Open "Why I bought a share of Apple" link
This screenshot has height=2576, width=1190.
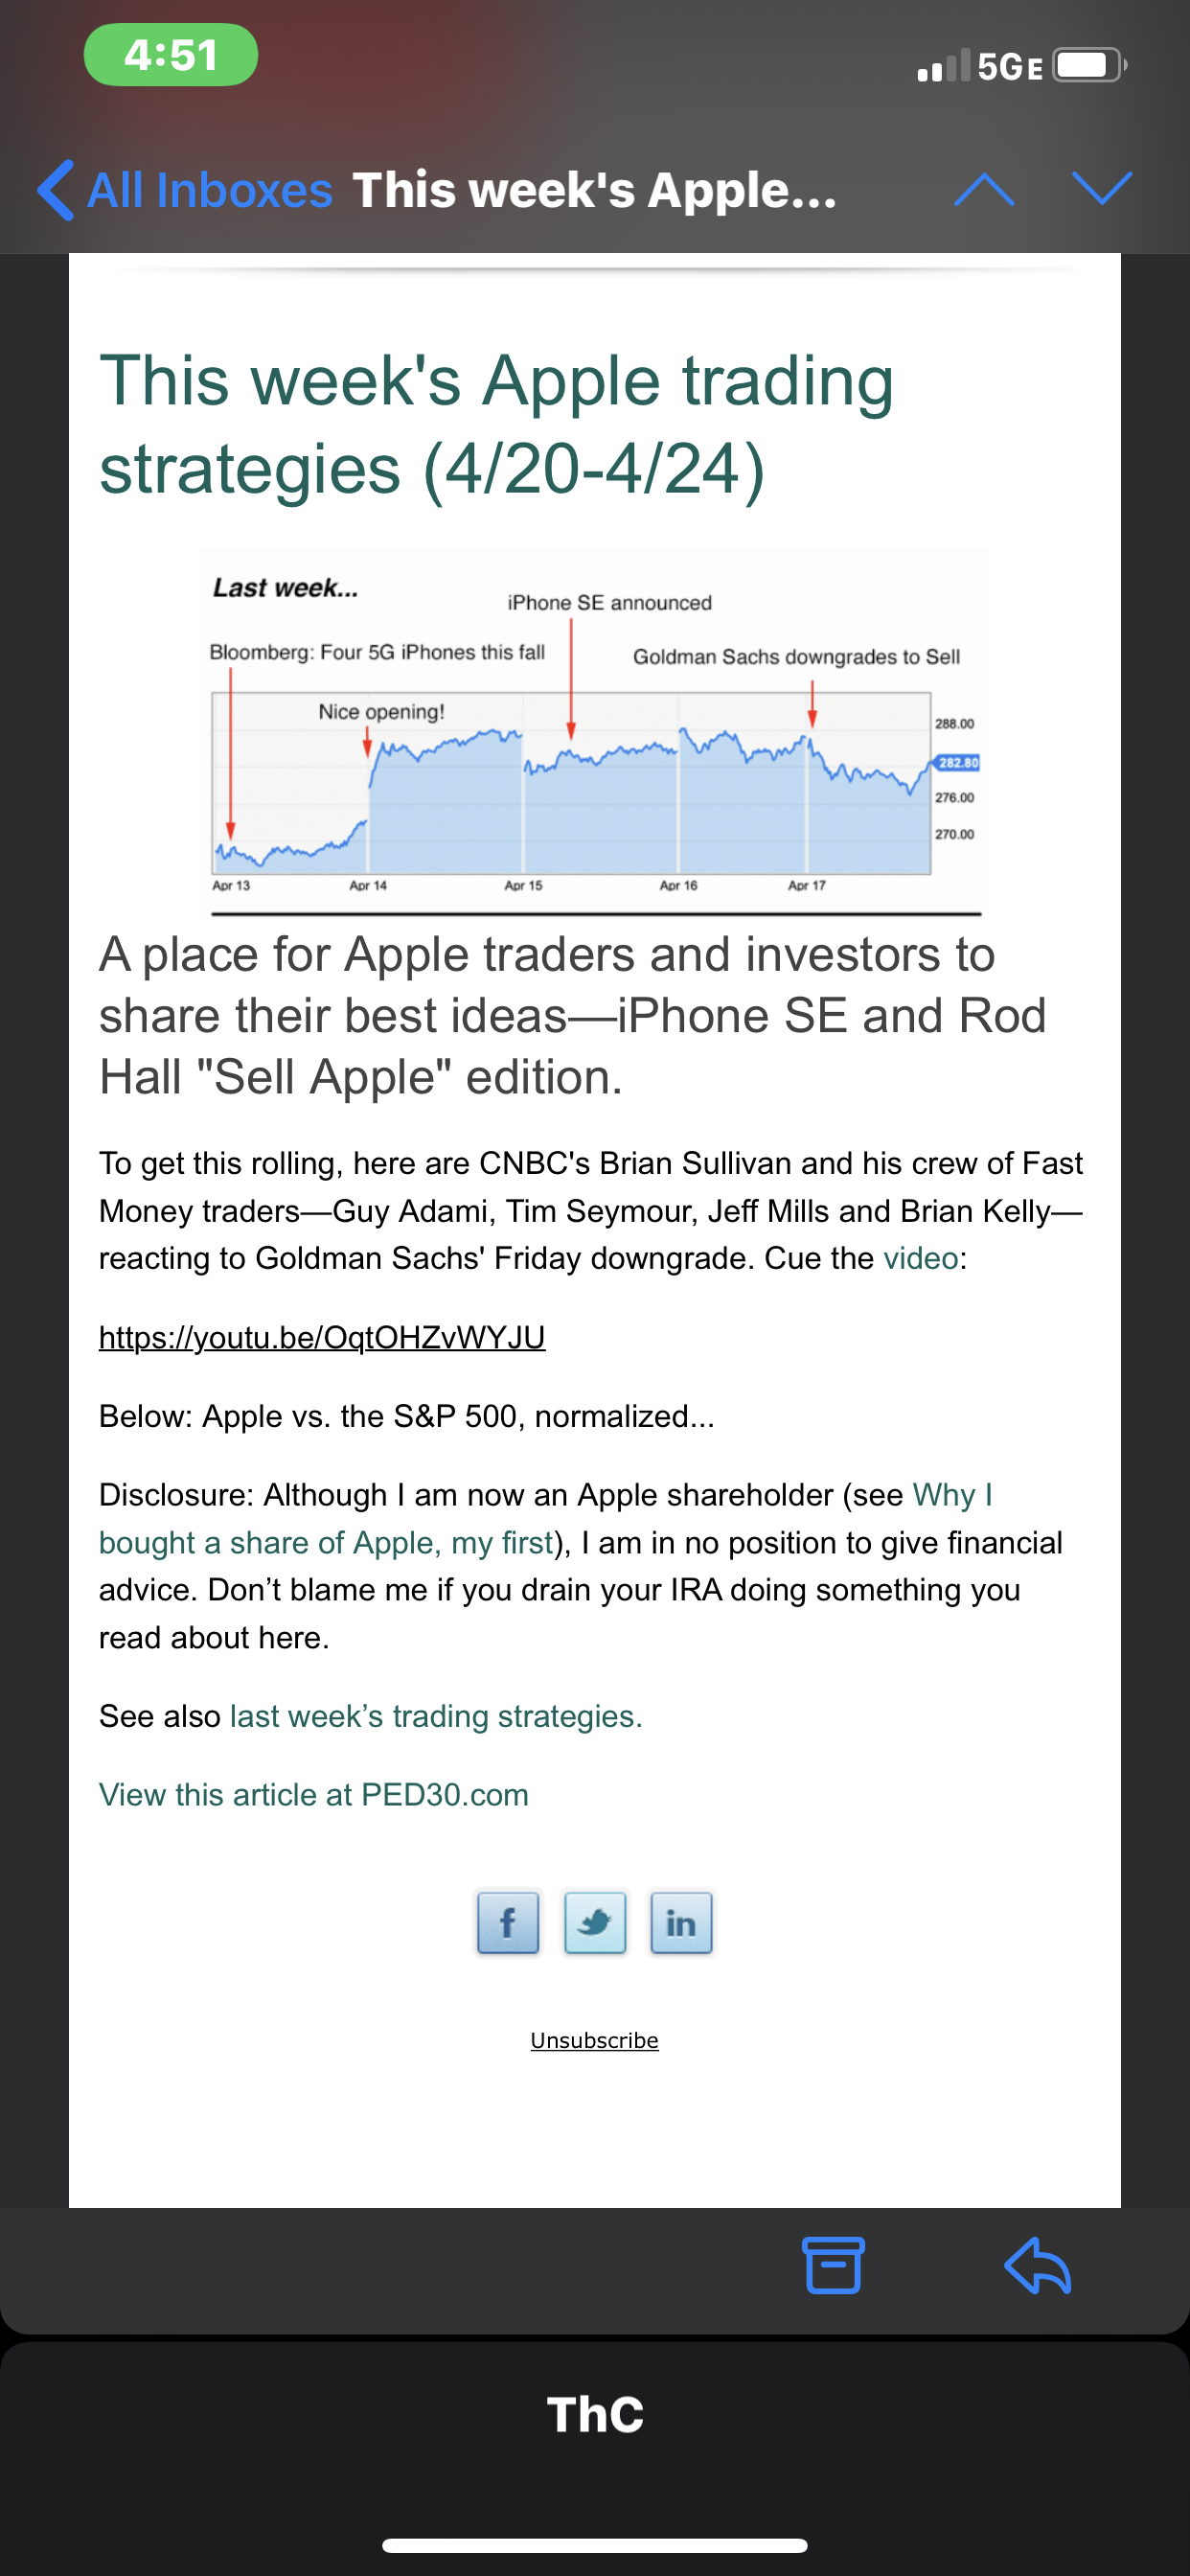[x=326, y=1542]
